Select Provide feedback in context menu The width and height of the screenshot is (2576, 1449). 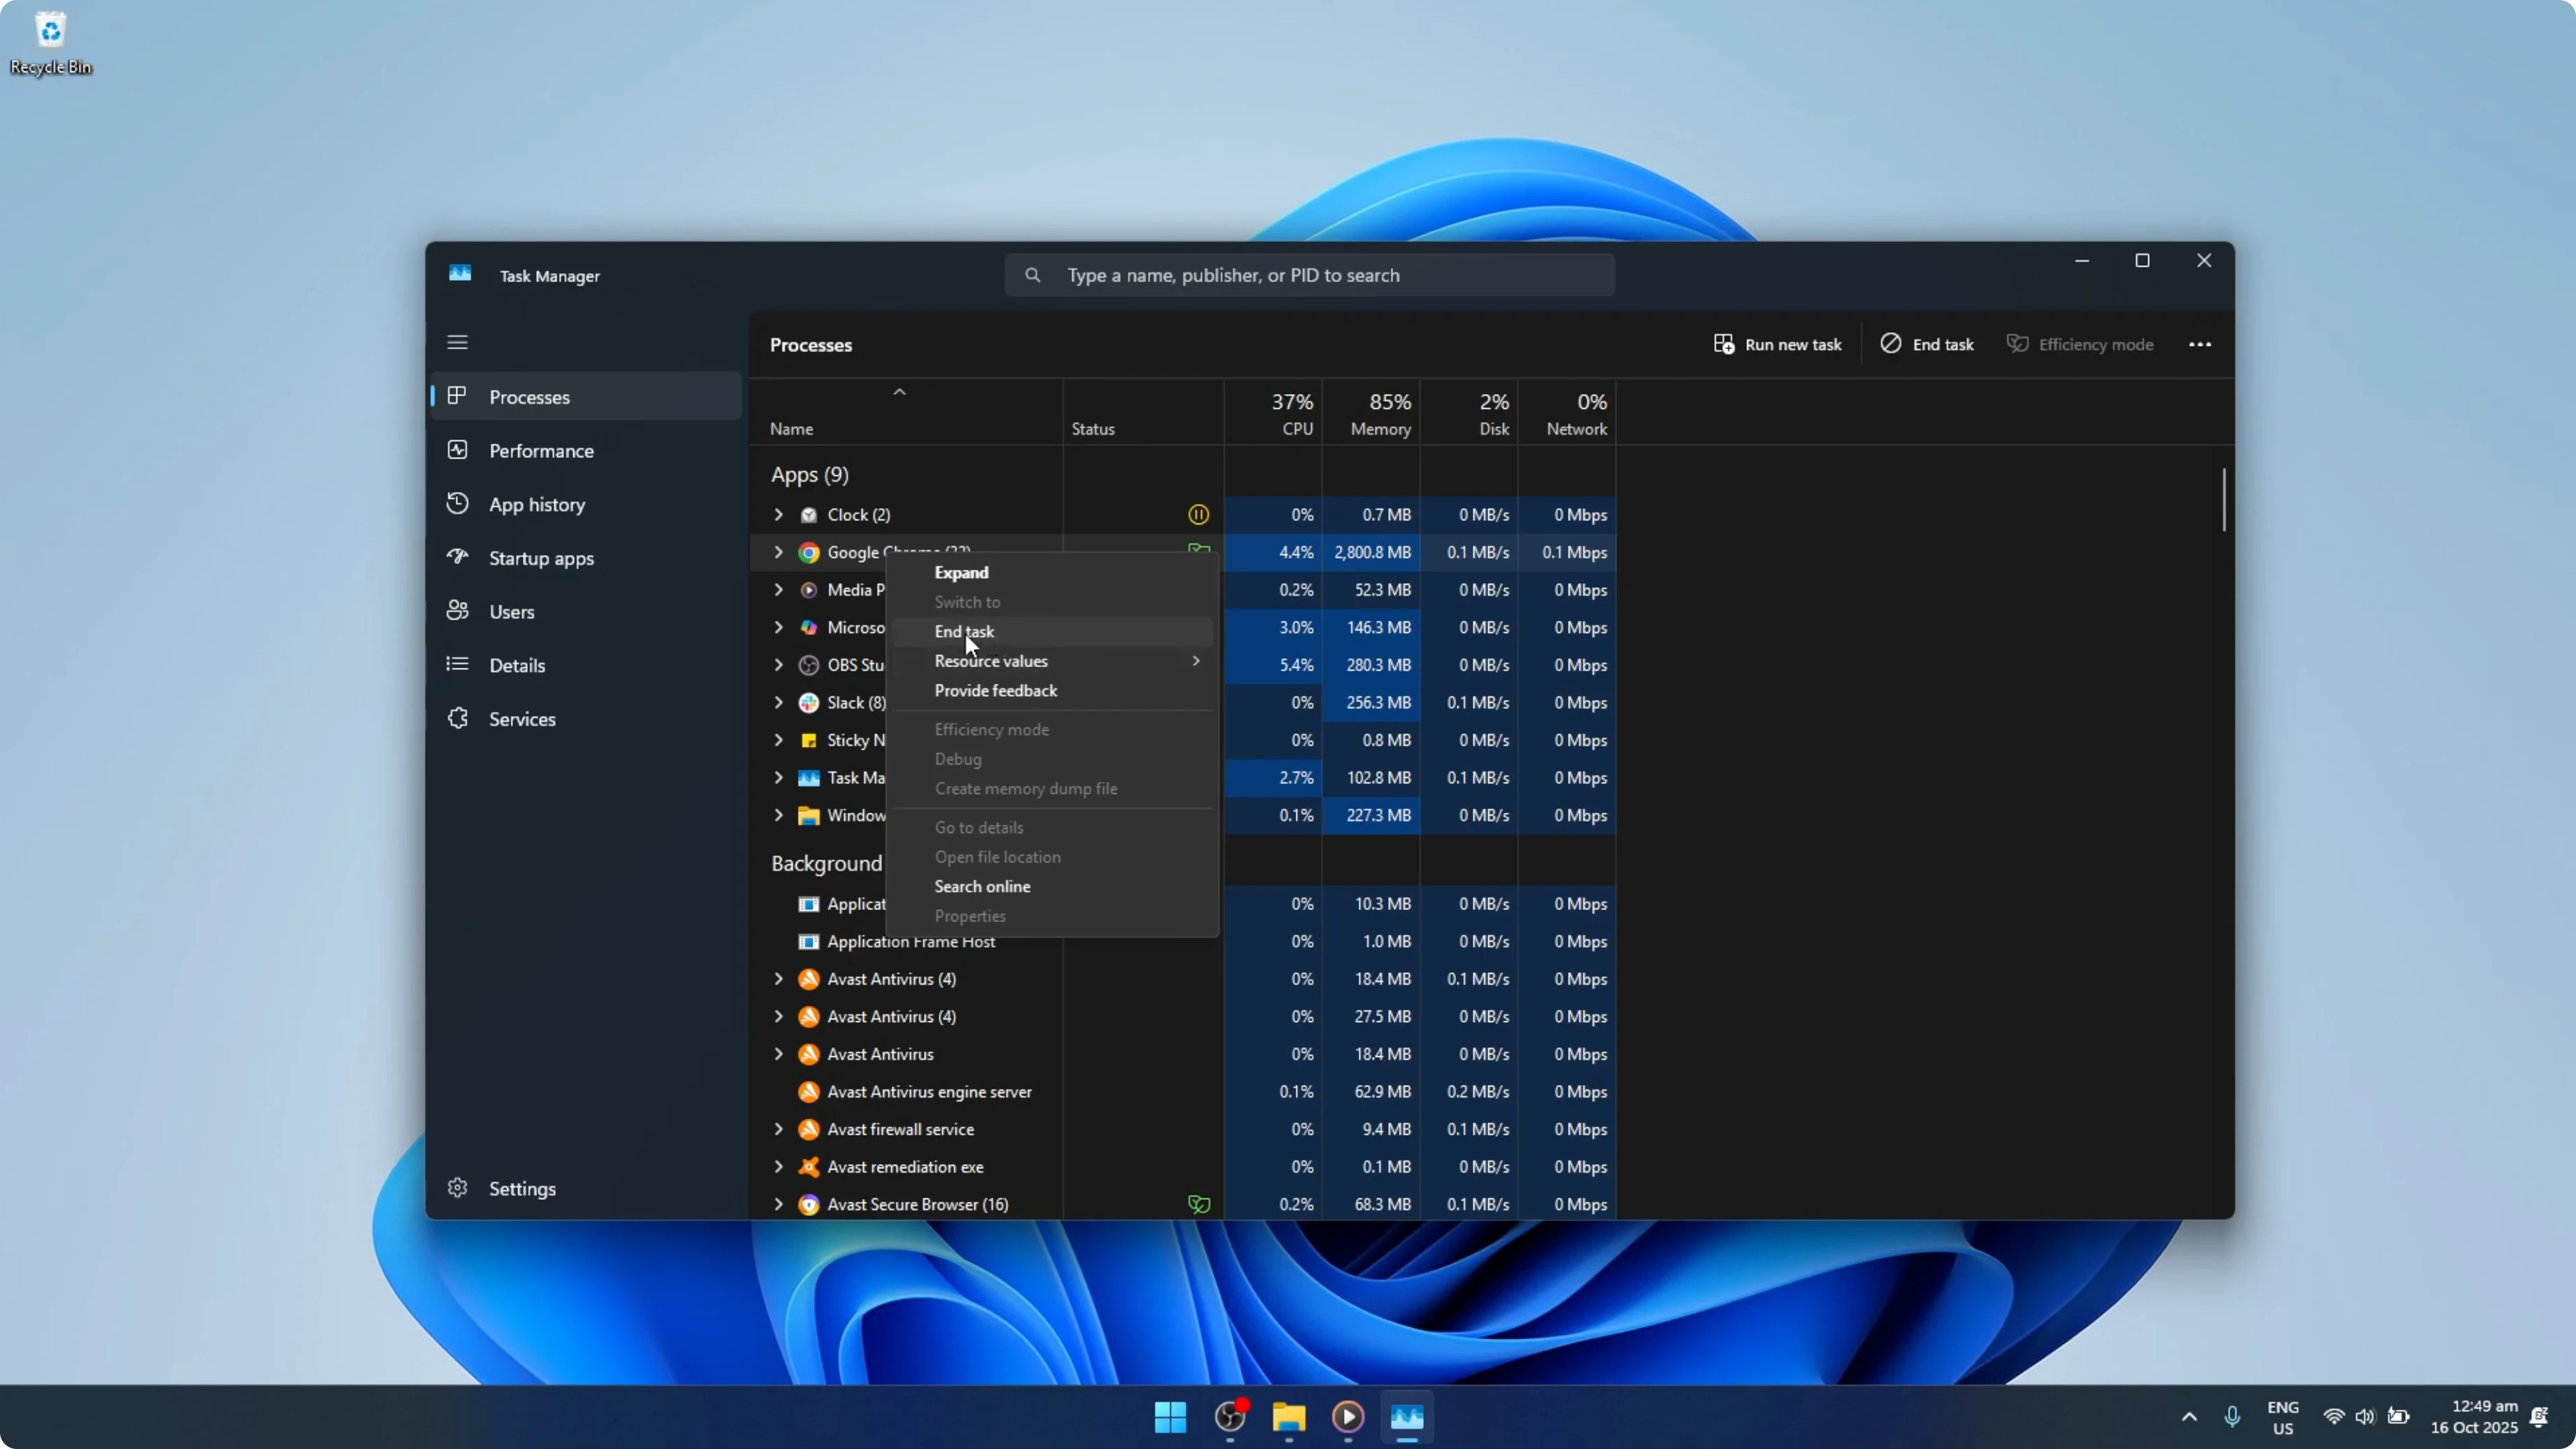tap(1052, 691)
